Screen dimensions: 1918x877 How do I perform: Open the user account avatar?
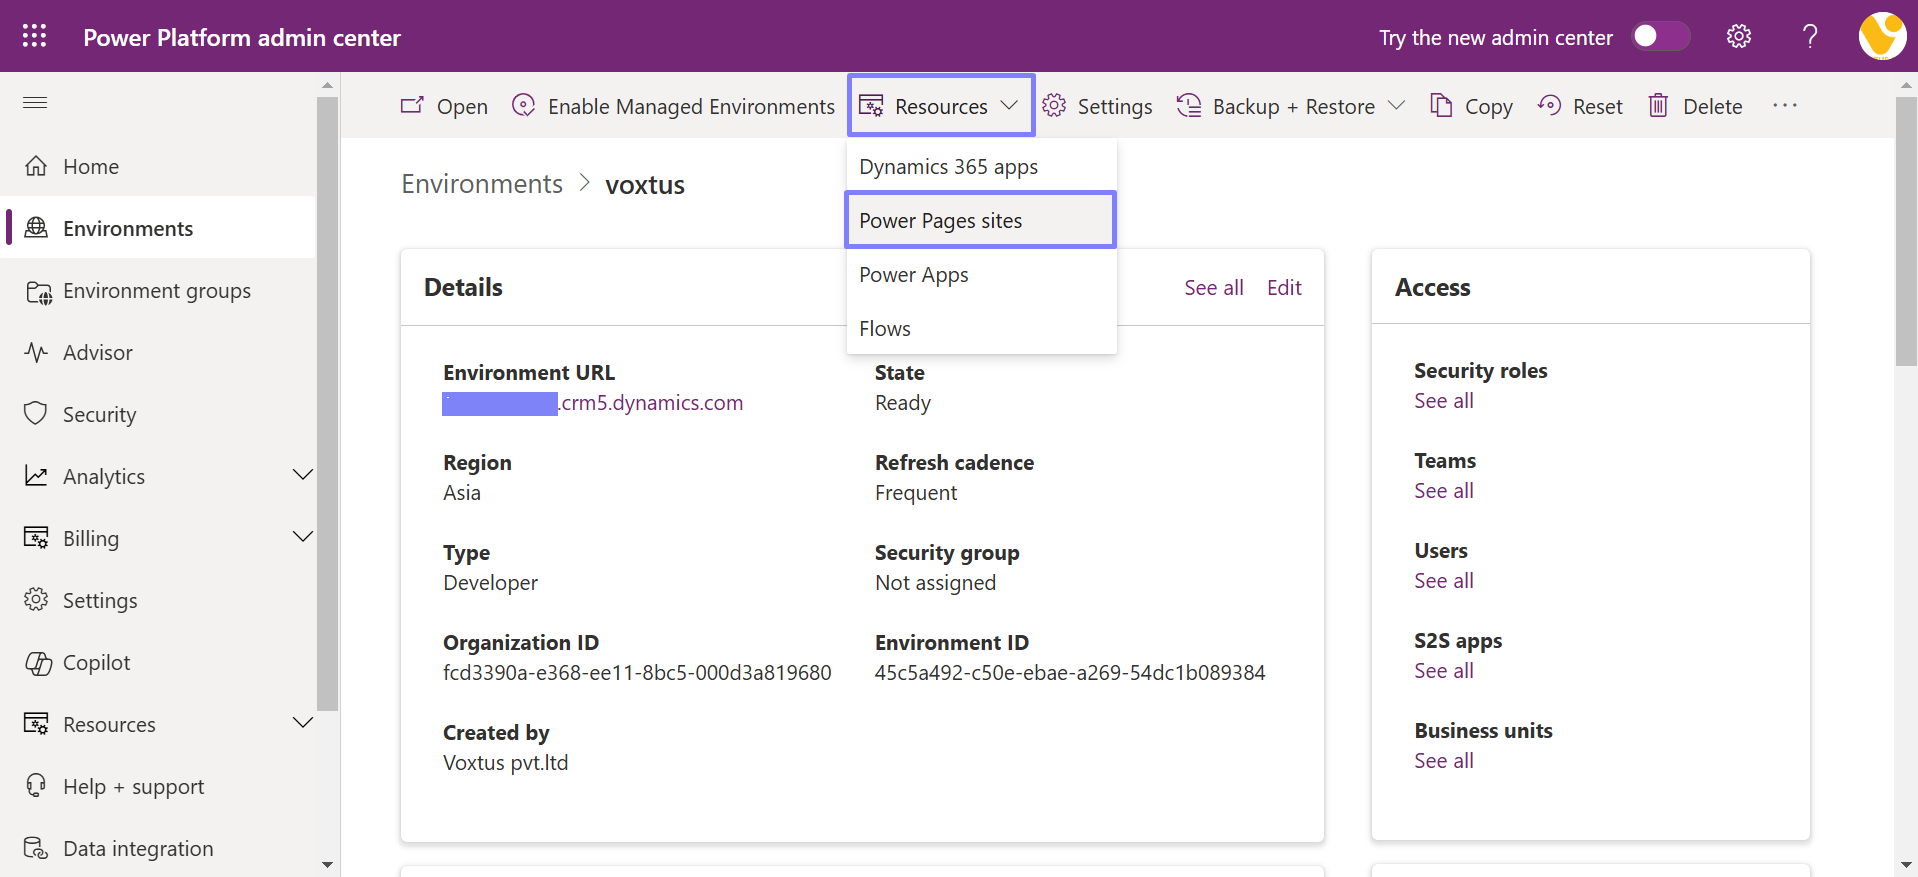click(x=1882, y=36)
